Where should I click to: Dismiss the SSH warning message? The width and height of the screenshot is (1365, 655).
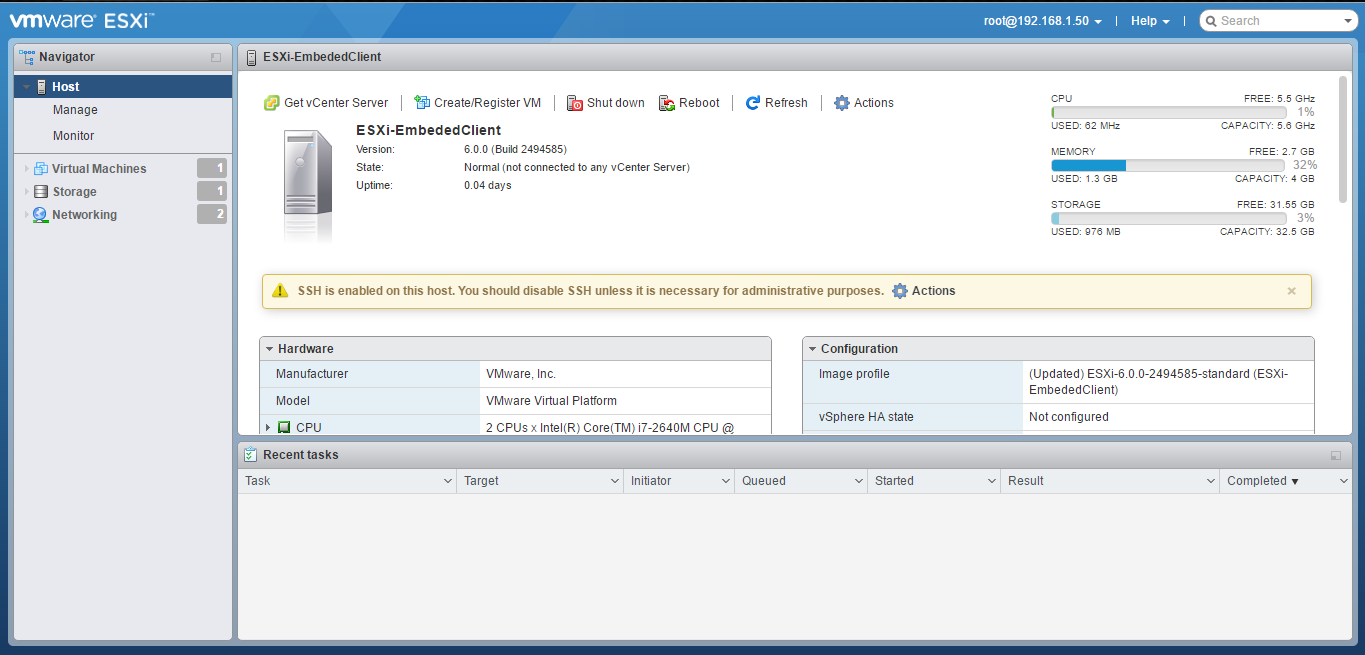point(1291,291)
